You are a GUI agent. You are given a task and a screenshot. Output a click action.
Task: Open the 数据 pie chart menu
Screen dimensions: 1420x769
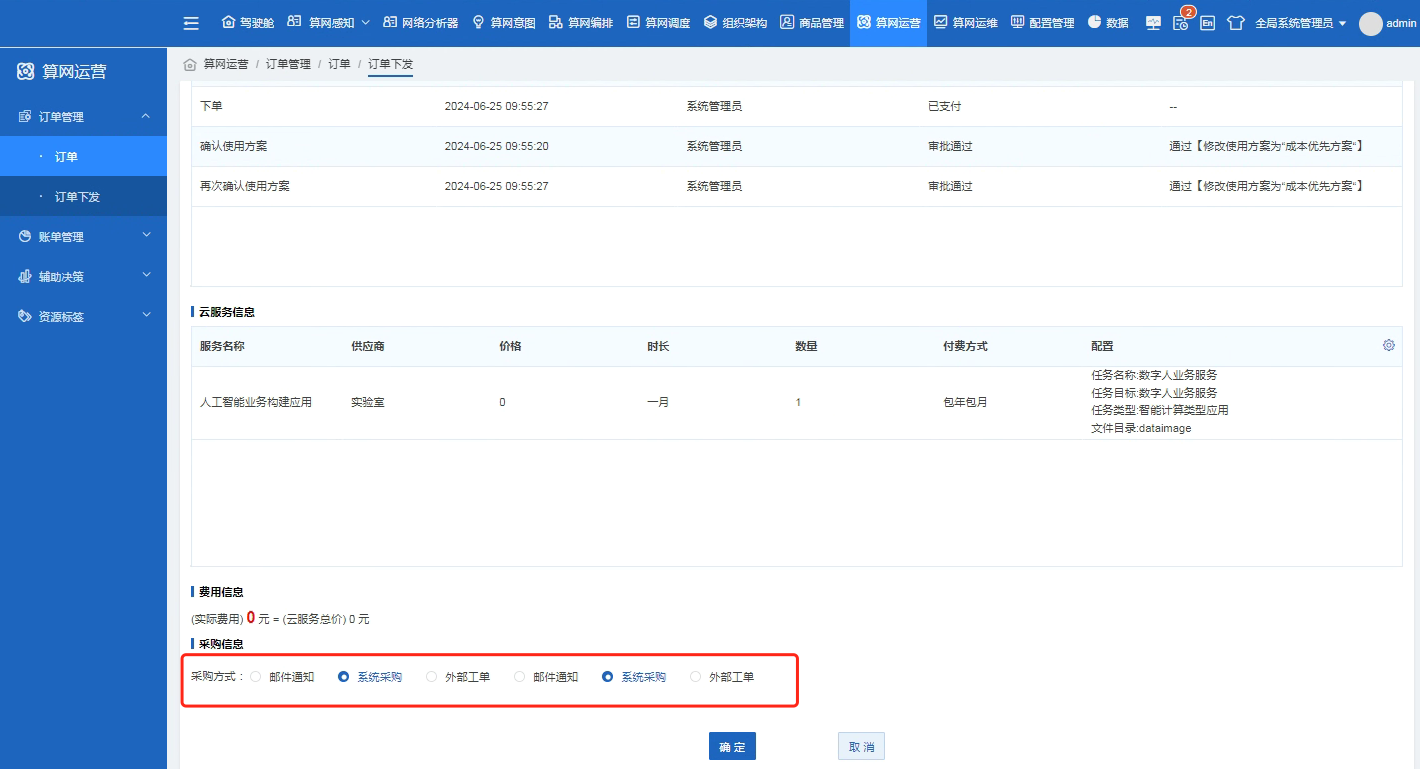coord(1108,23)
